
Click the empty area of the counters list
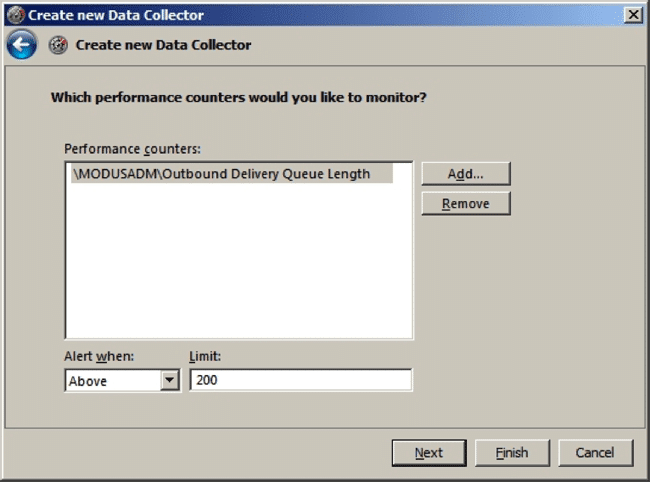tap(238, 270)
